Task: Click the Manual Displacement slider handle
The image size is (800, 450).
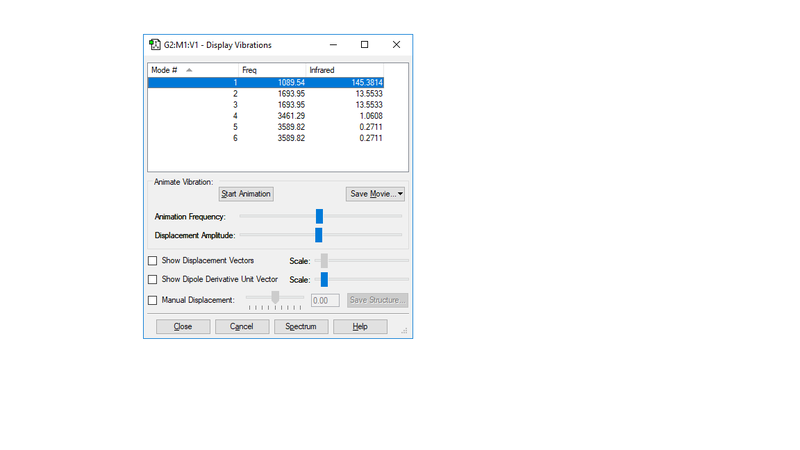Action: pos(275,297)
